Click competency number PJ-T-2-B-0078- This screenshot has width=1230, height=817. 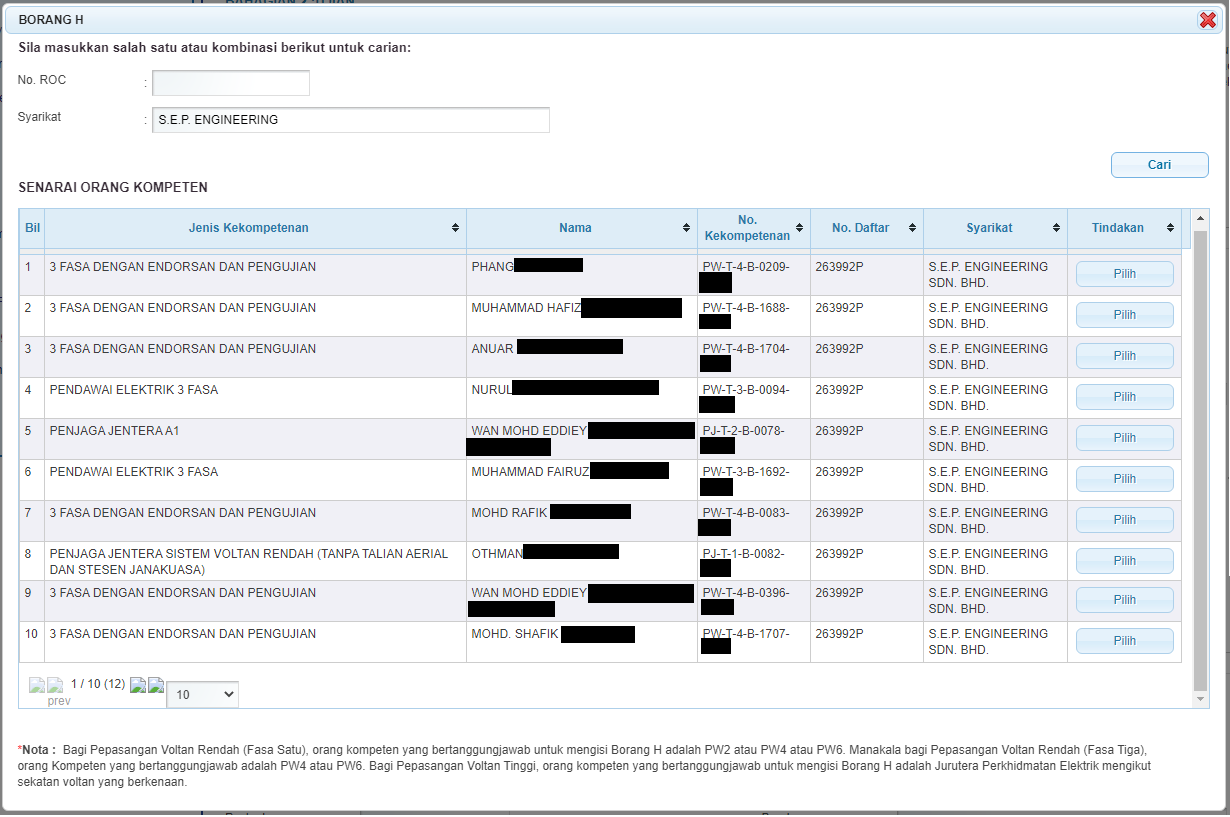coord(743,431)
